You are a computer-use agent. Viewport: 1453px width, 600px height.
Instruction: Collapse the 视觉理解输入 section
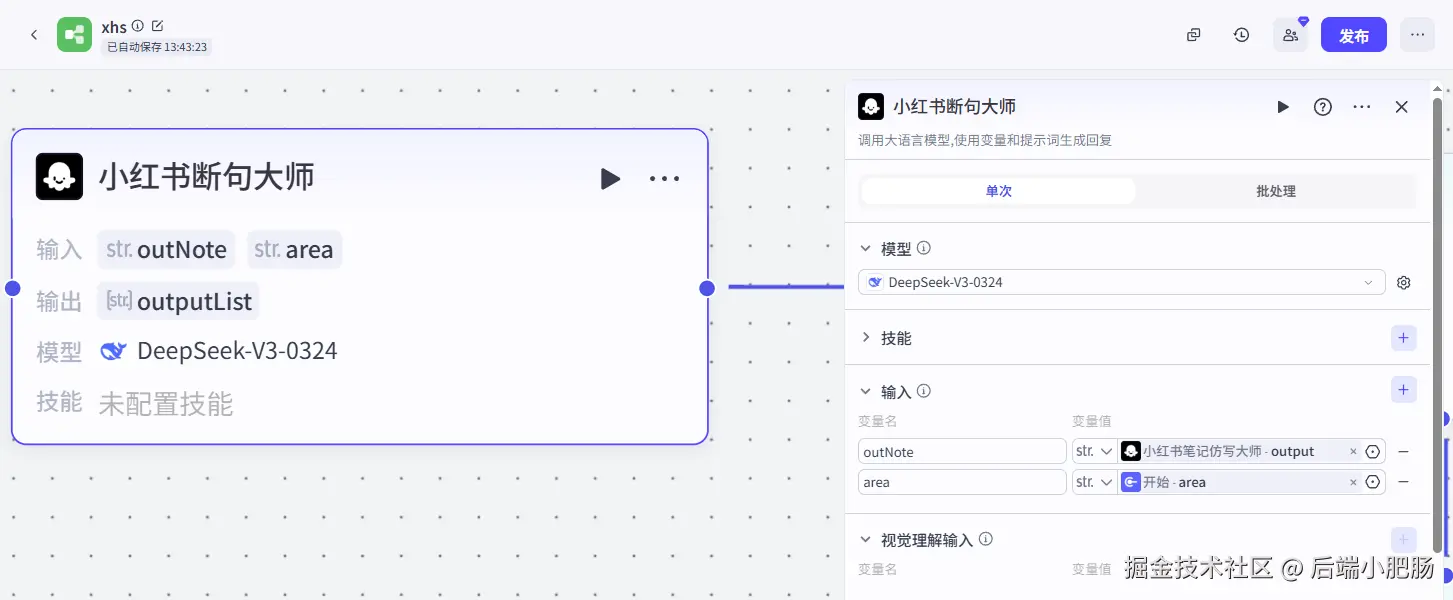coord(866,539)
